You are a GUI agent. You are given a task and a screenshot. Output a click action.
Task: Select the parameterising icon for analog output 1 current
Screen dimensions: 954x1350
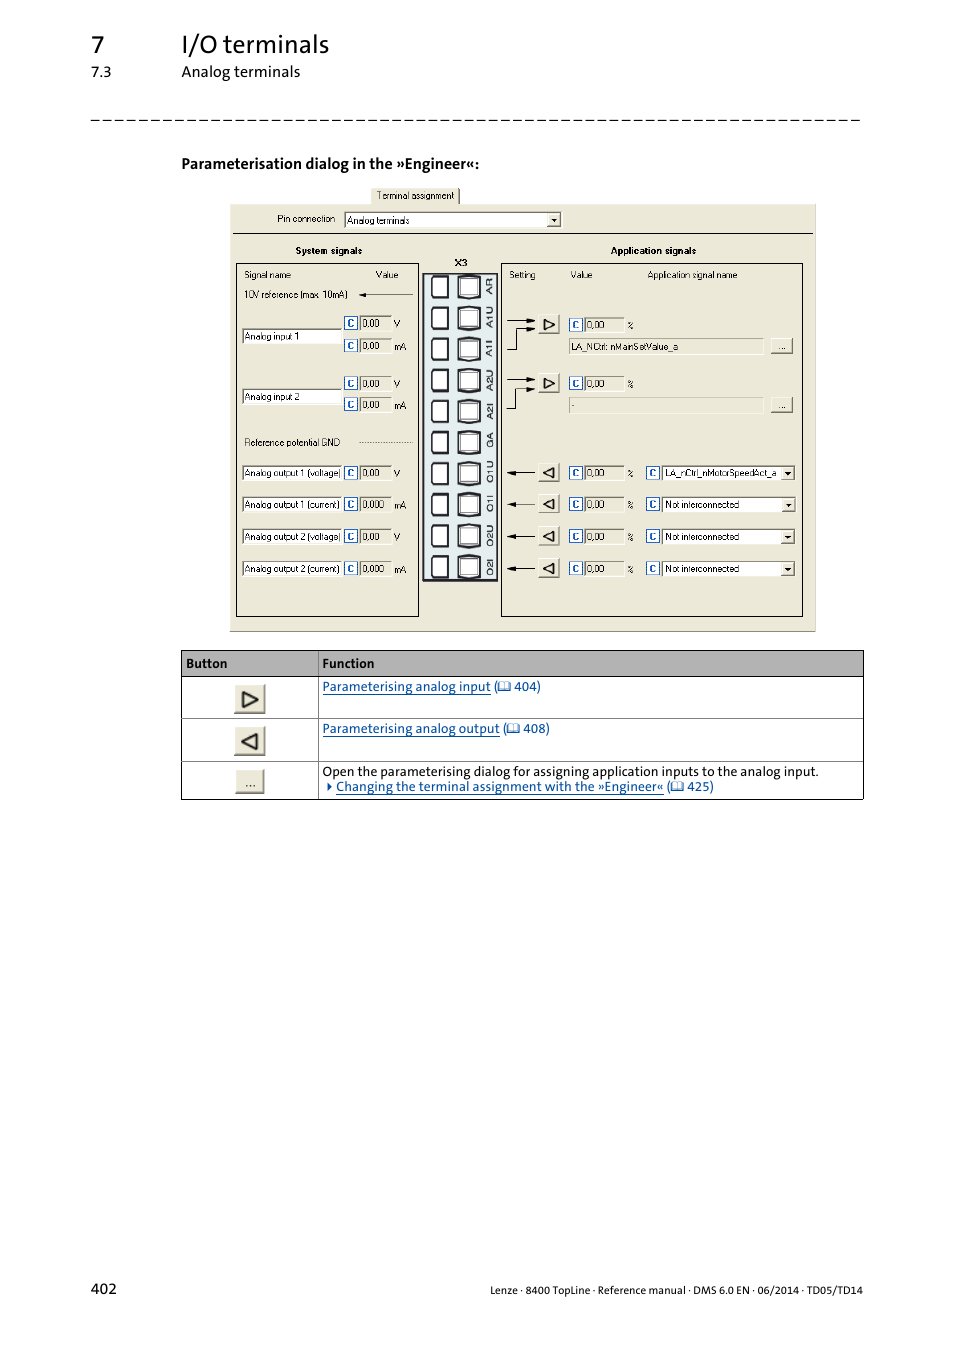547,504
